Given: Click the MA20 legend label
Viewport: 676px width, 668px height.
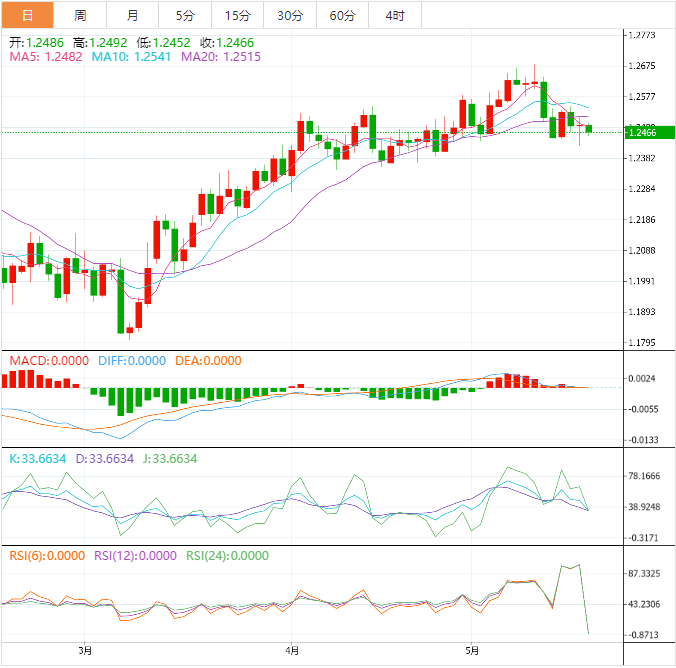Looking at the screenshot, I should click(x=220, y=57).
